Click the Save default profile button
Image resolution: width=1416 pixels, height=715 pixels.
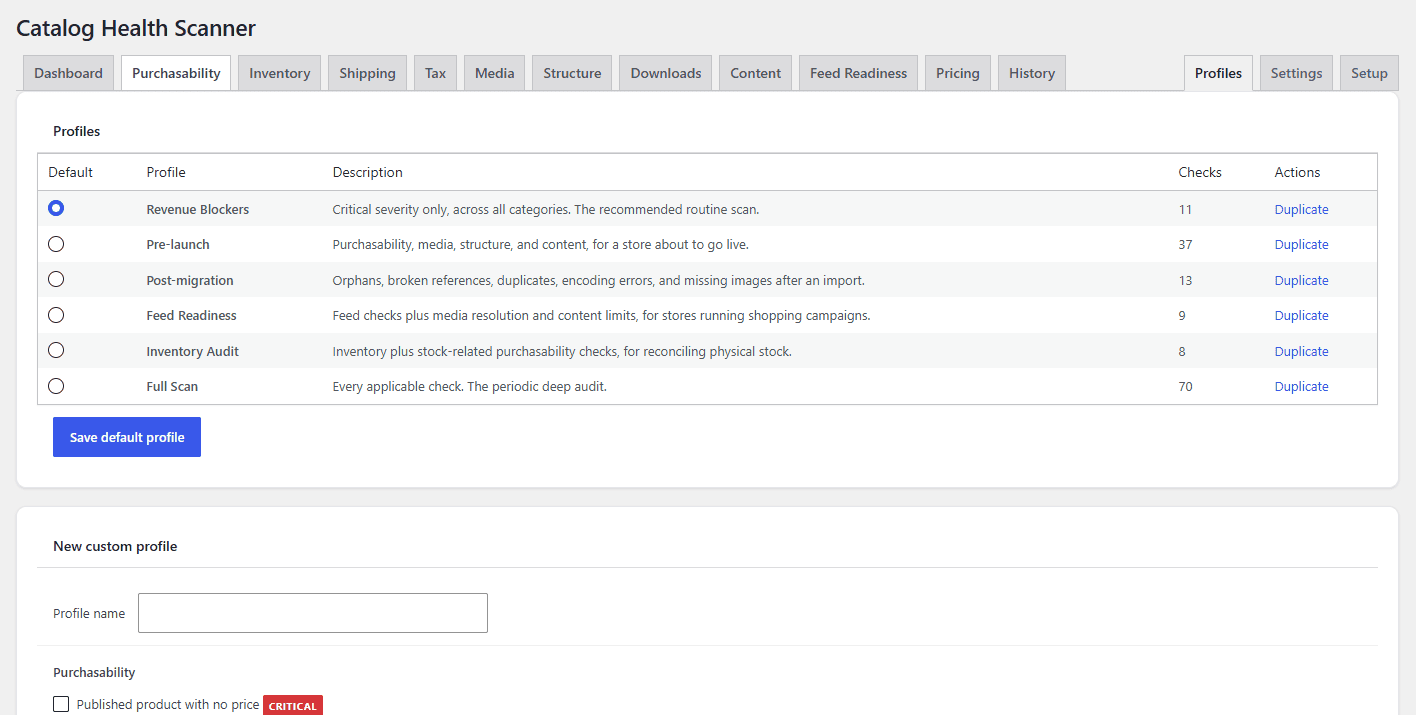[127, 437]
